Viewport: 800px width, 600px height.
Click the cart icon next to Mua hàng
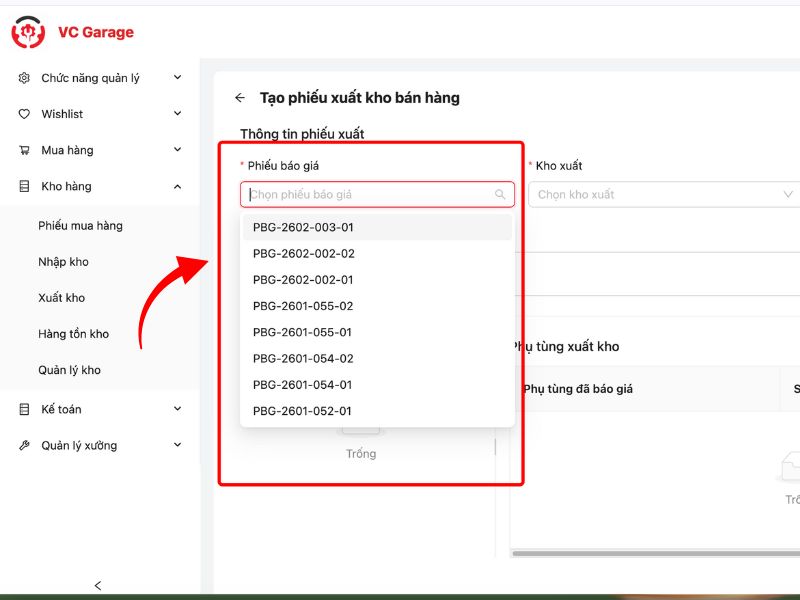point(25,150)
